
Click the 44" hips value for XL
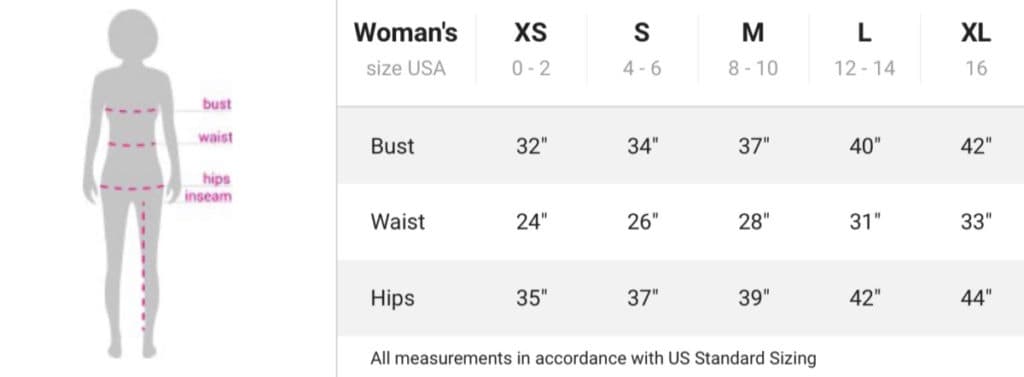(x=976, y=298)
